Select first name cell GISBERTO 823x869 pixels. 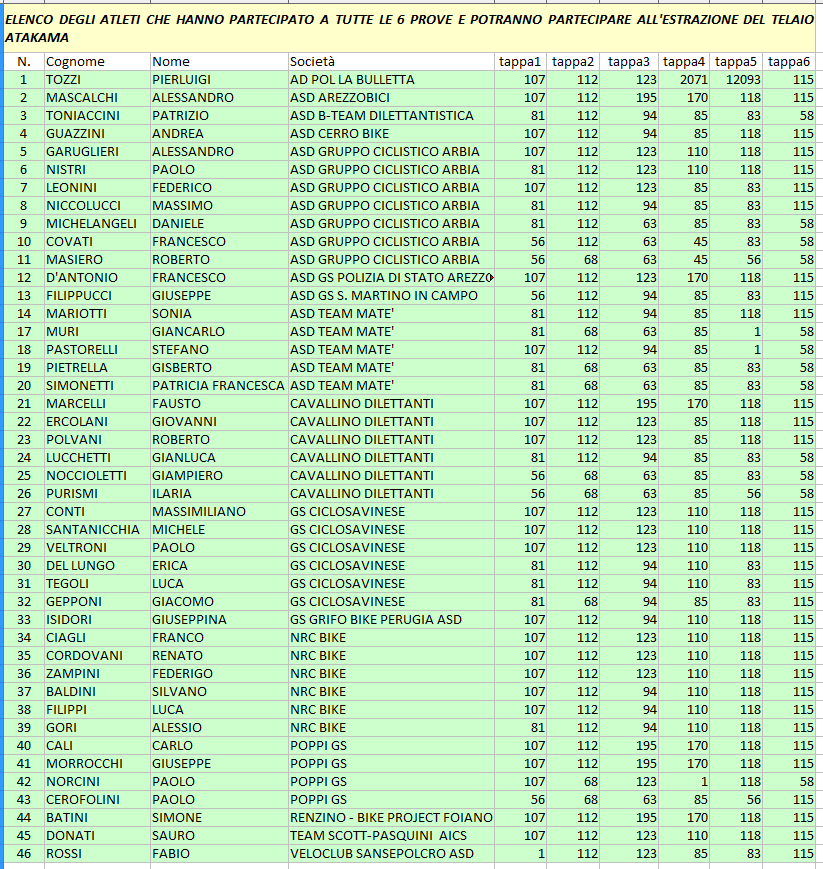pos(219,368)
